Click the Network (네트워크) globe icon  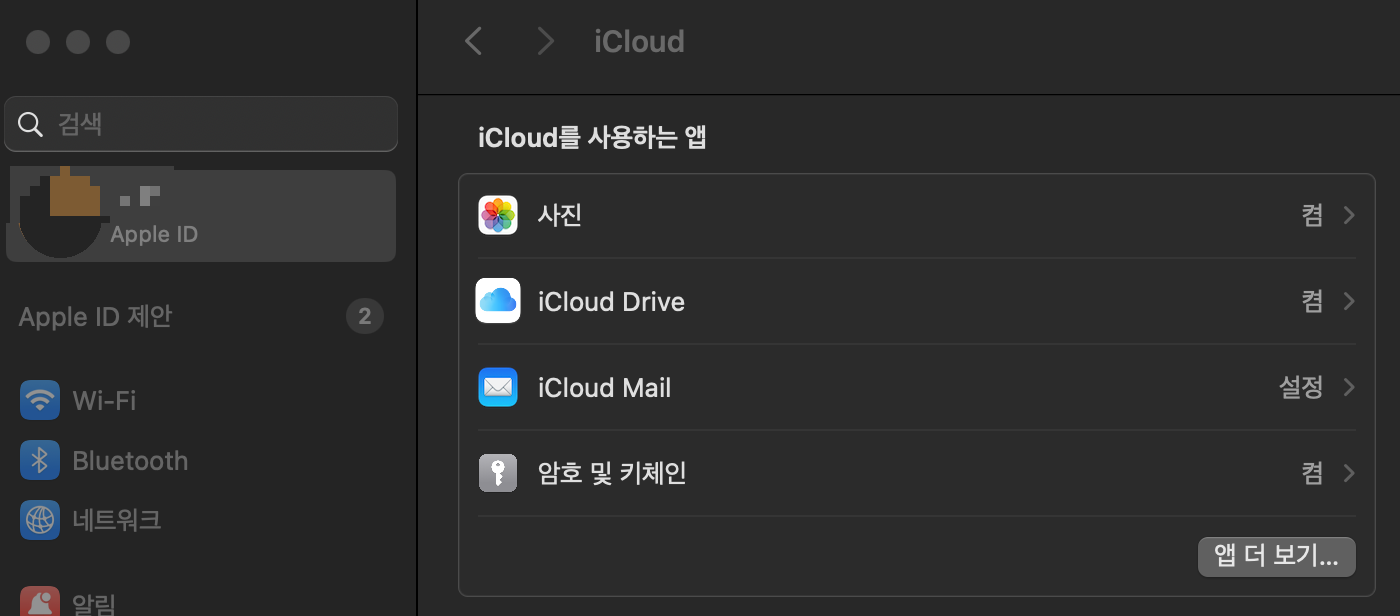click(40, 520)
